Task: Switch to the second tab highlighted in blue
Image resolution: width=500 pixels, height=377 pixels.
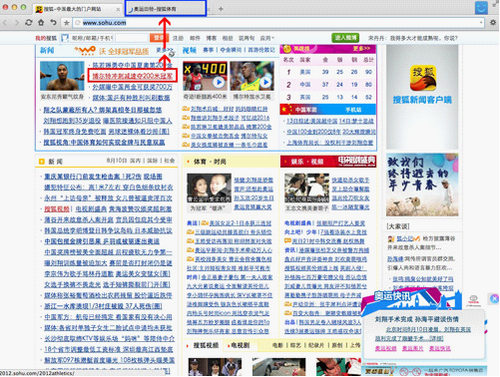Action: tap(166, 8)
